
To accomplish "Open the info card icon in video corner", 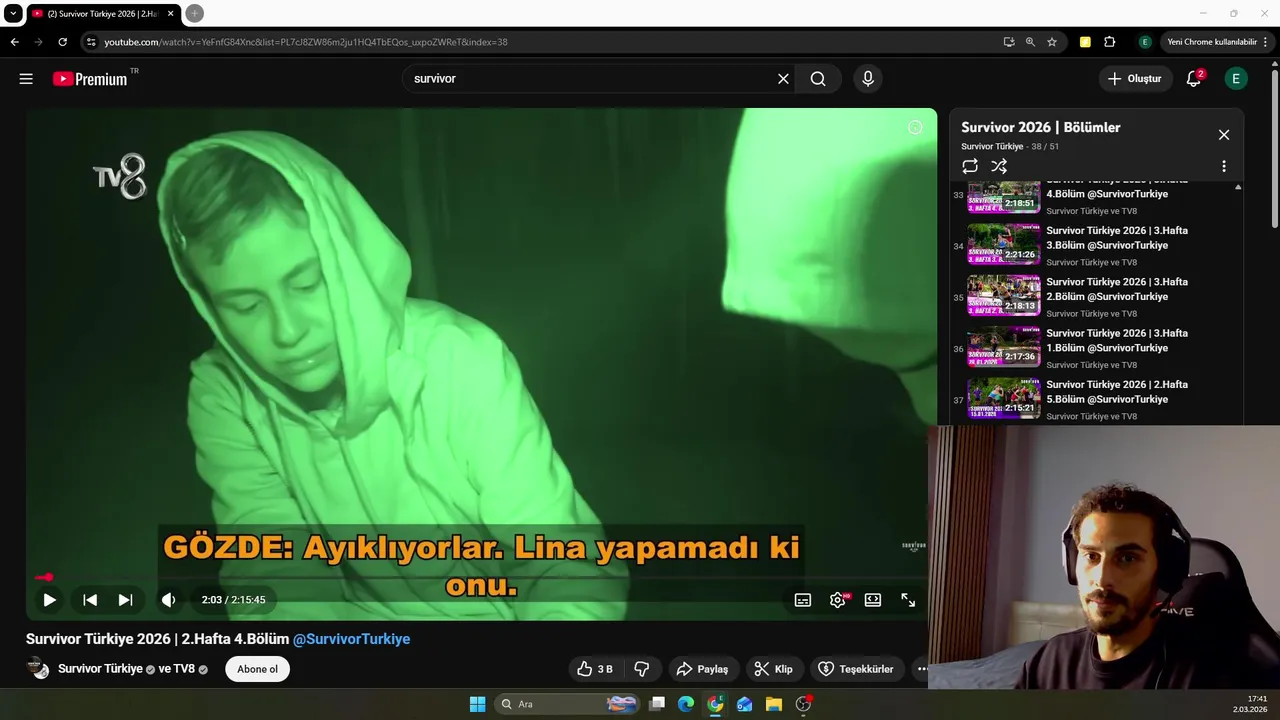I will [x=914, y=127].
